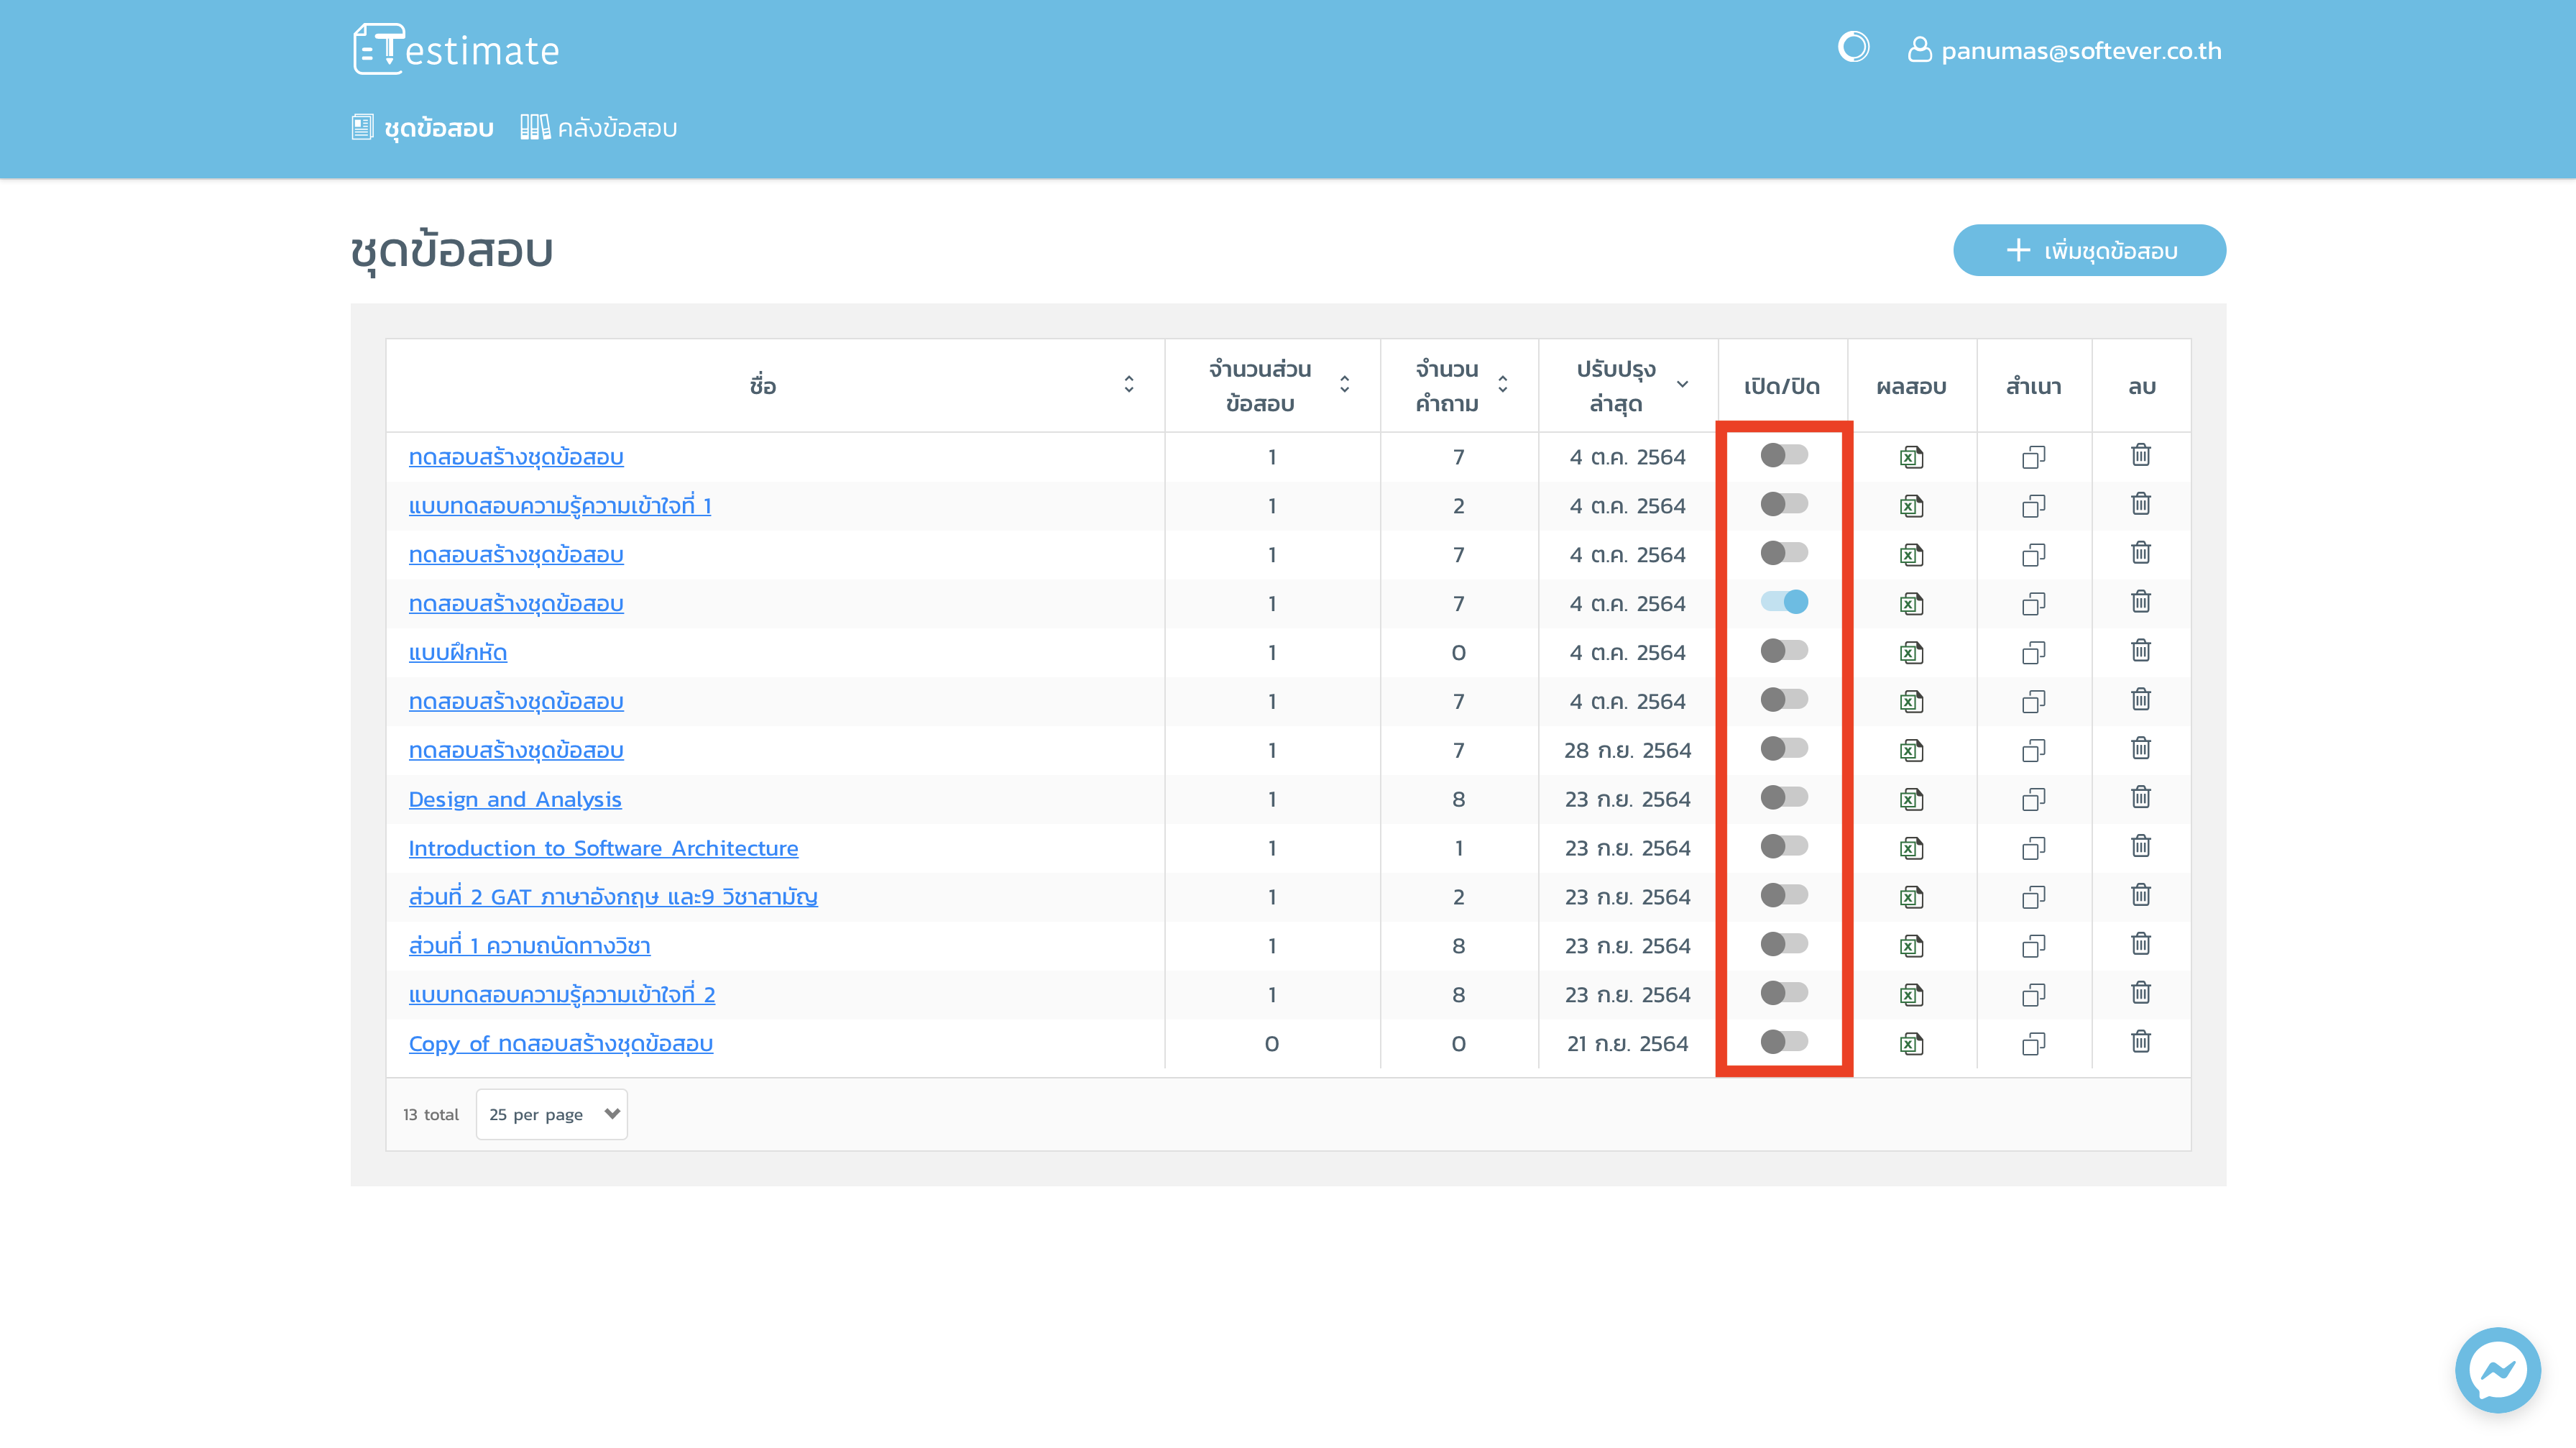Open the panumas@softever.co.th account menu
This screenshot has height=1448, width=2576.
click(2064, 50)
